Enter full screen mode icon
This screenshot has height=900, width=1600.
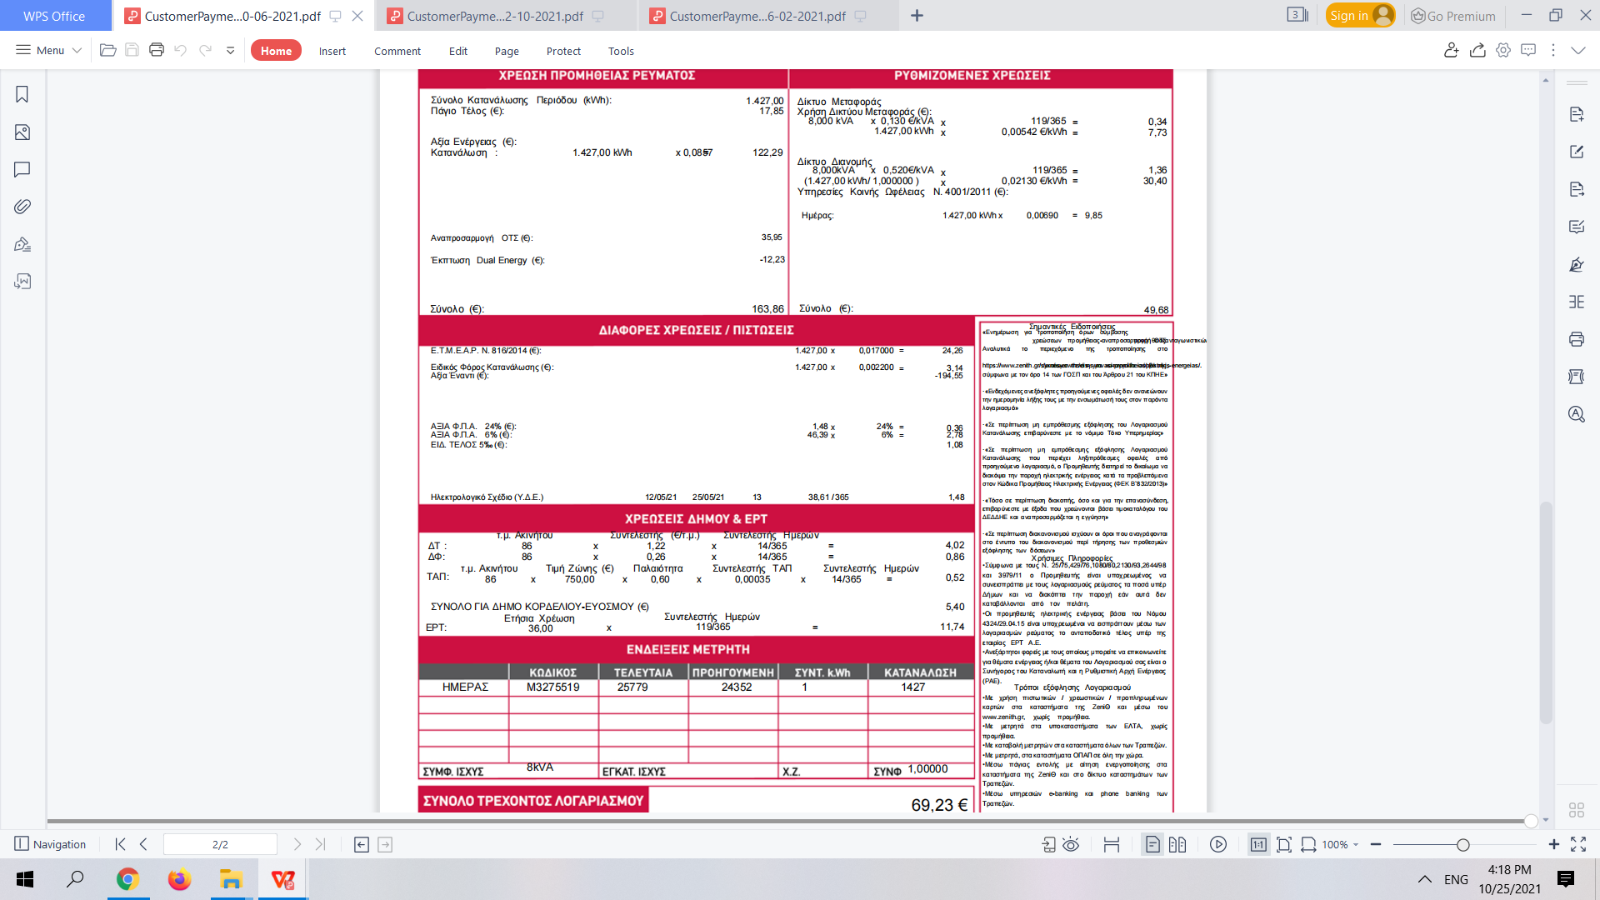[1578, 844]
